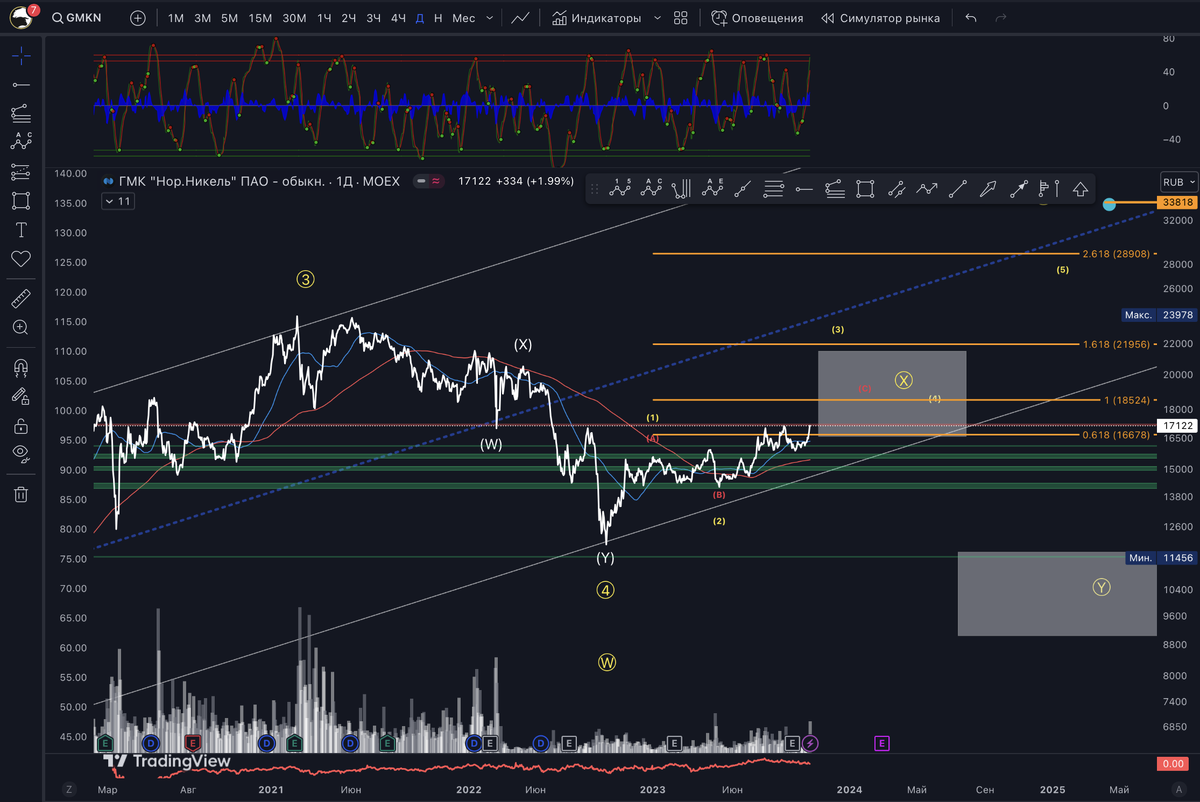
Task: Grab the floating toolbar drag handle
Action: pos(595,187)
